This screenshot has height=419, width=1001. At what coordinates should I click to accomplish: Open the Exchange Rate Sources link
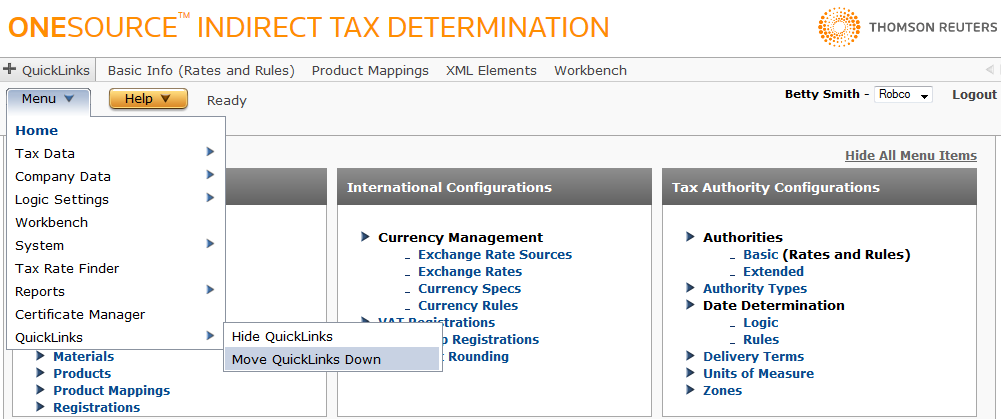point(494,255)
